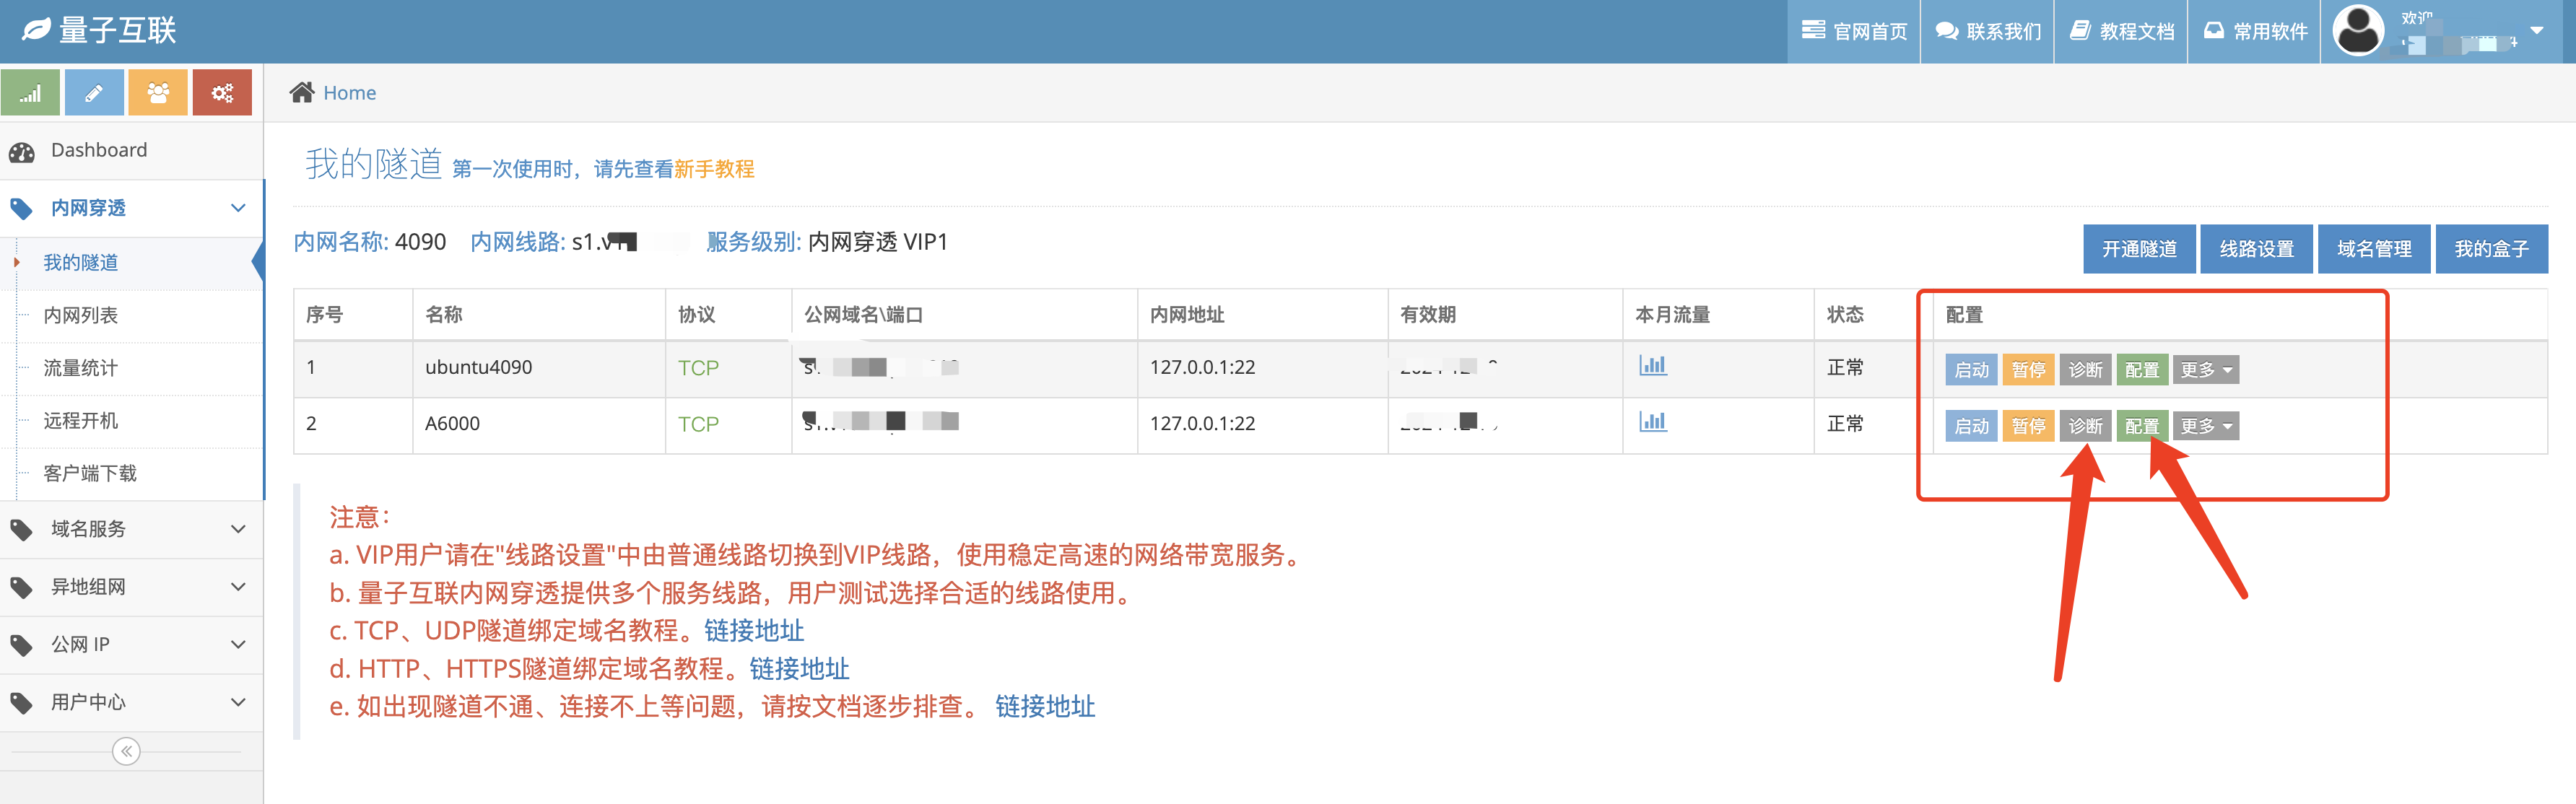Click the orange users group shortcut icon
This screenshot has width=2576, height=804.
click(158, 93)
